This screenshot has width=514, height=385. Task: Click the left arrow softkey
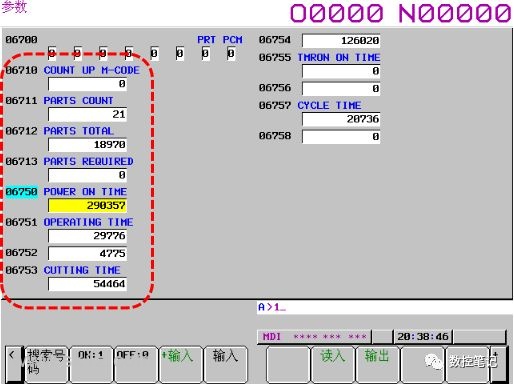coord(14,364)
